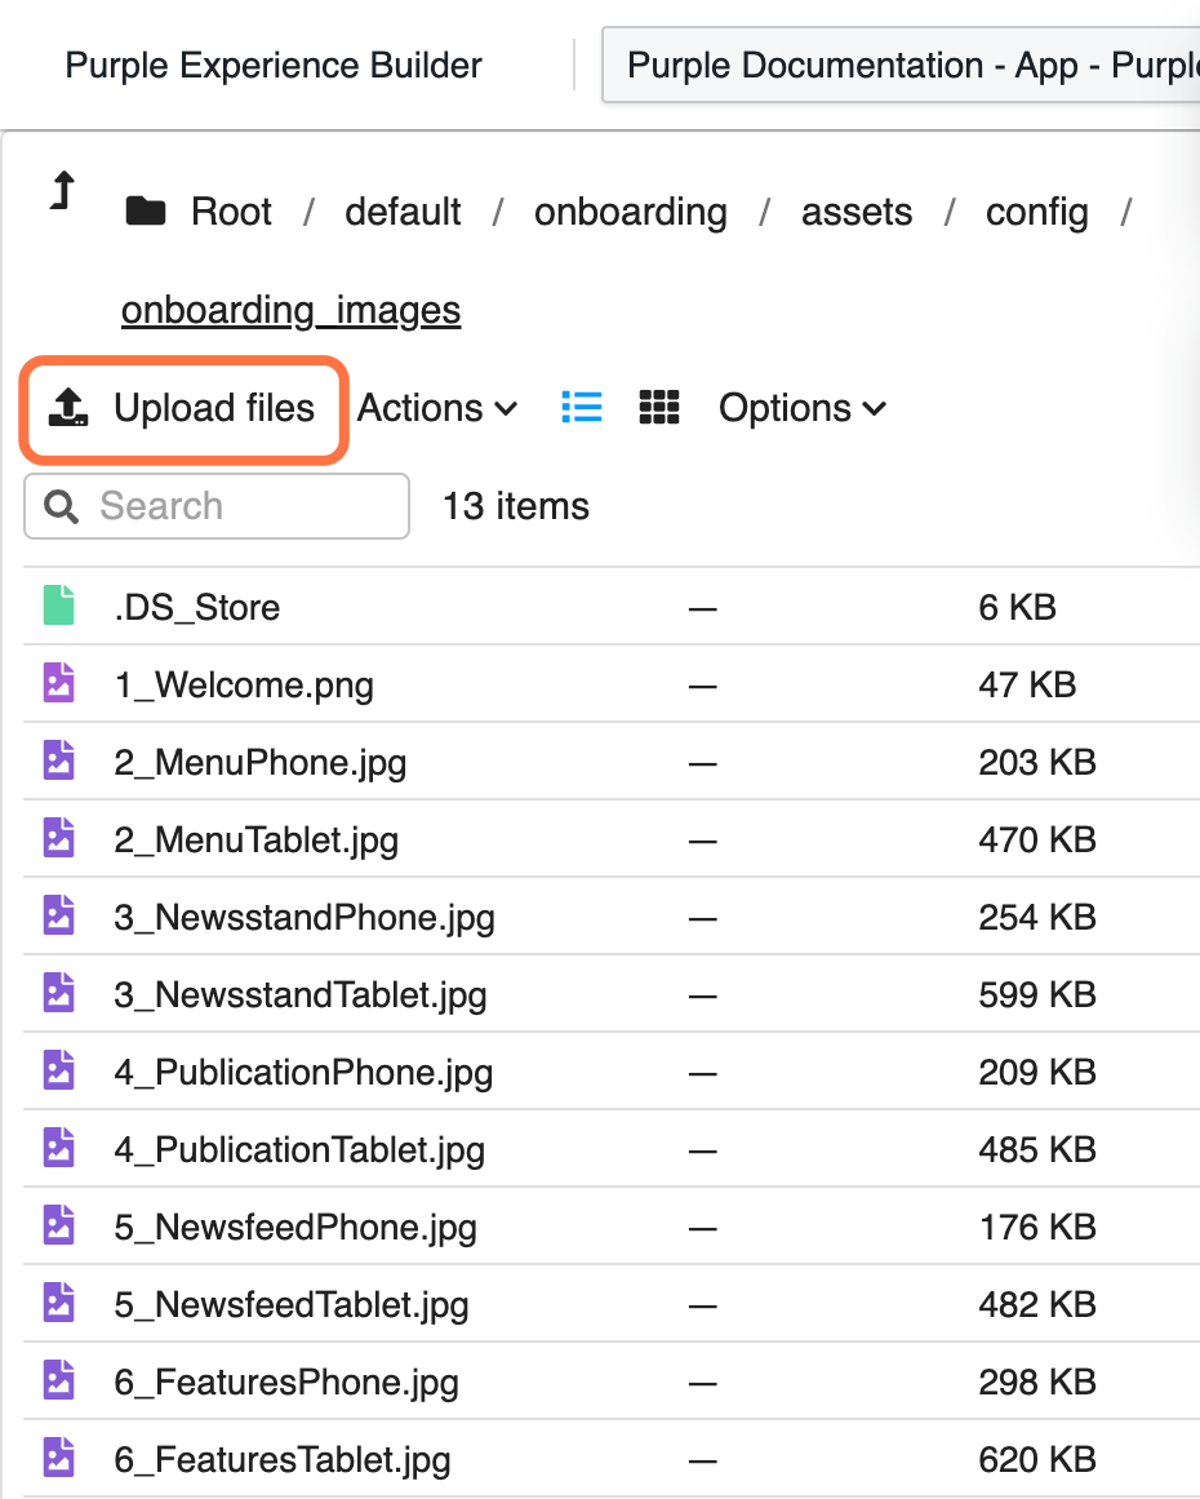Click the 1_Welcome.png image icon
This screenshot has height=1499, width=1200.
[59, 683]
